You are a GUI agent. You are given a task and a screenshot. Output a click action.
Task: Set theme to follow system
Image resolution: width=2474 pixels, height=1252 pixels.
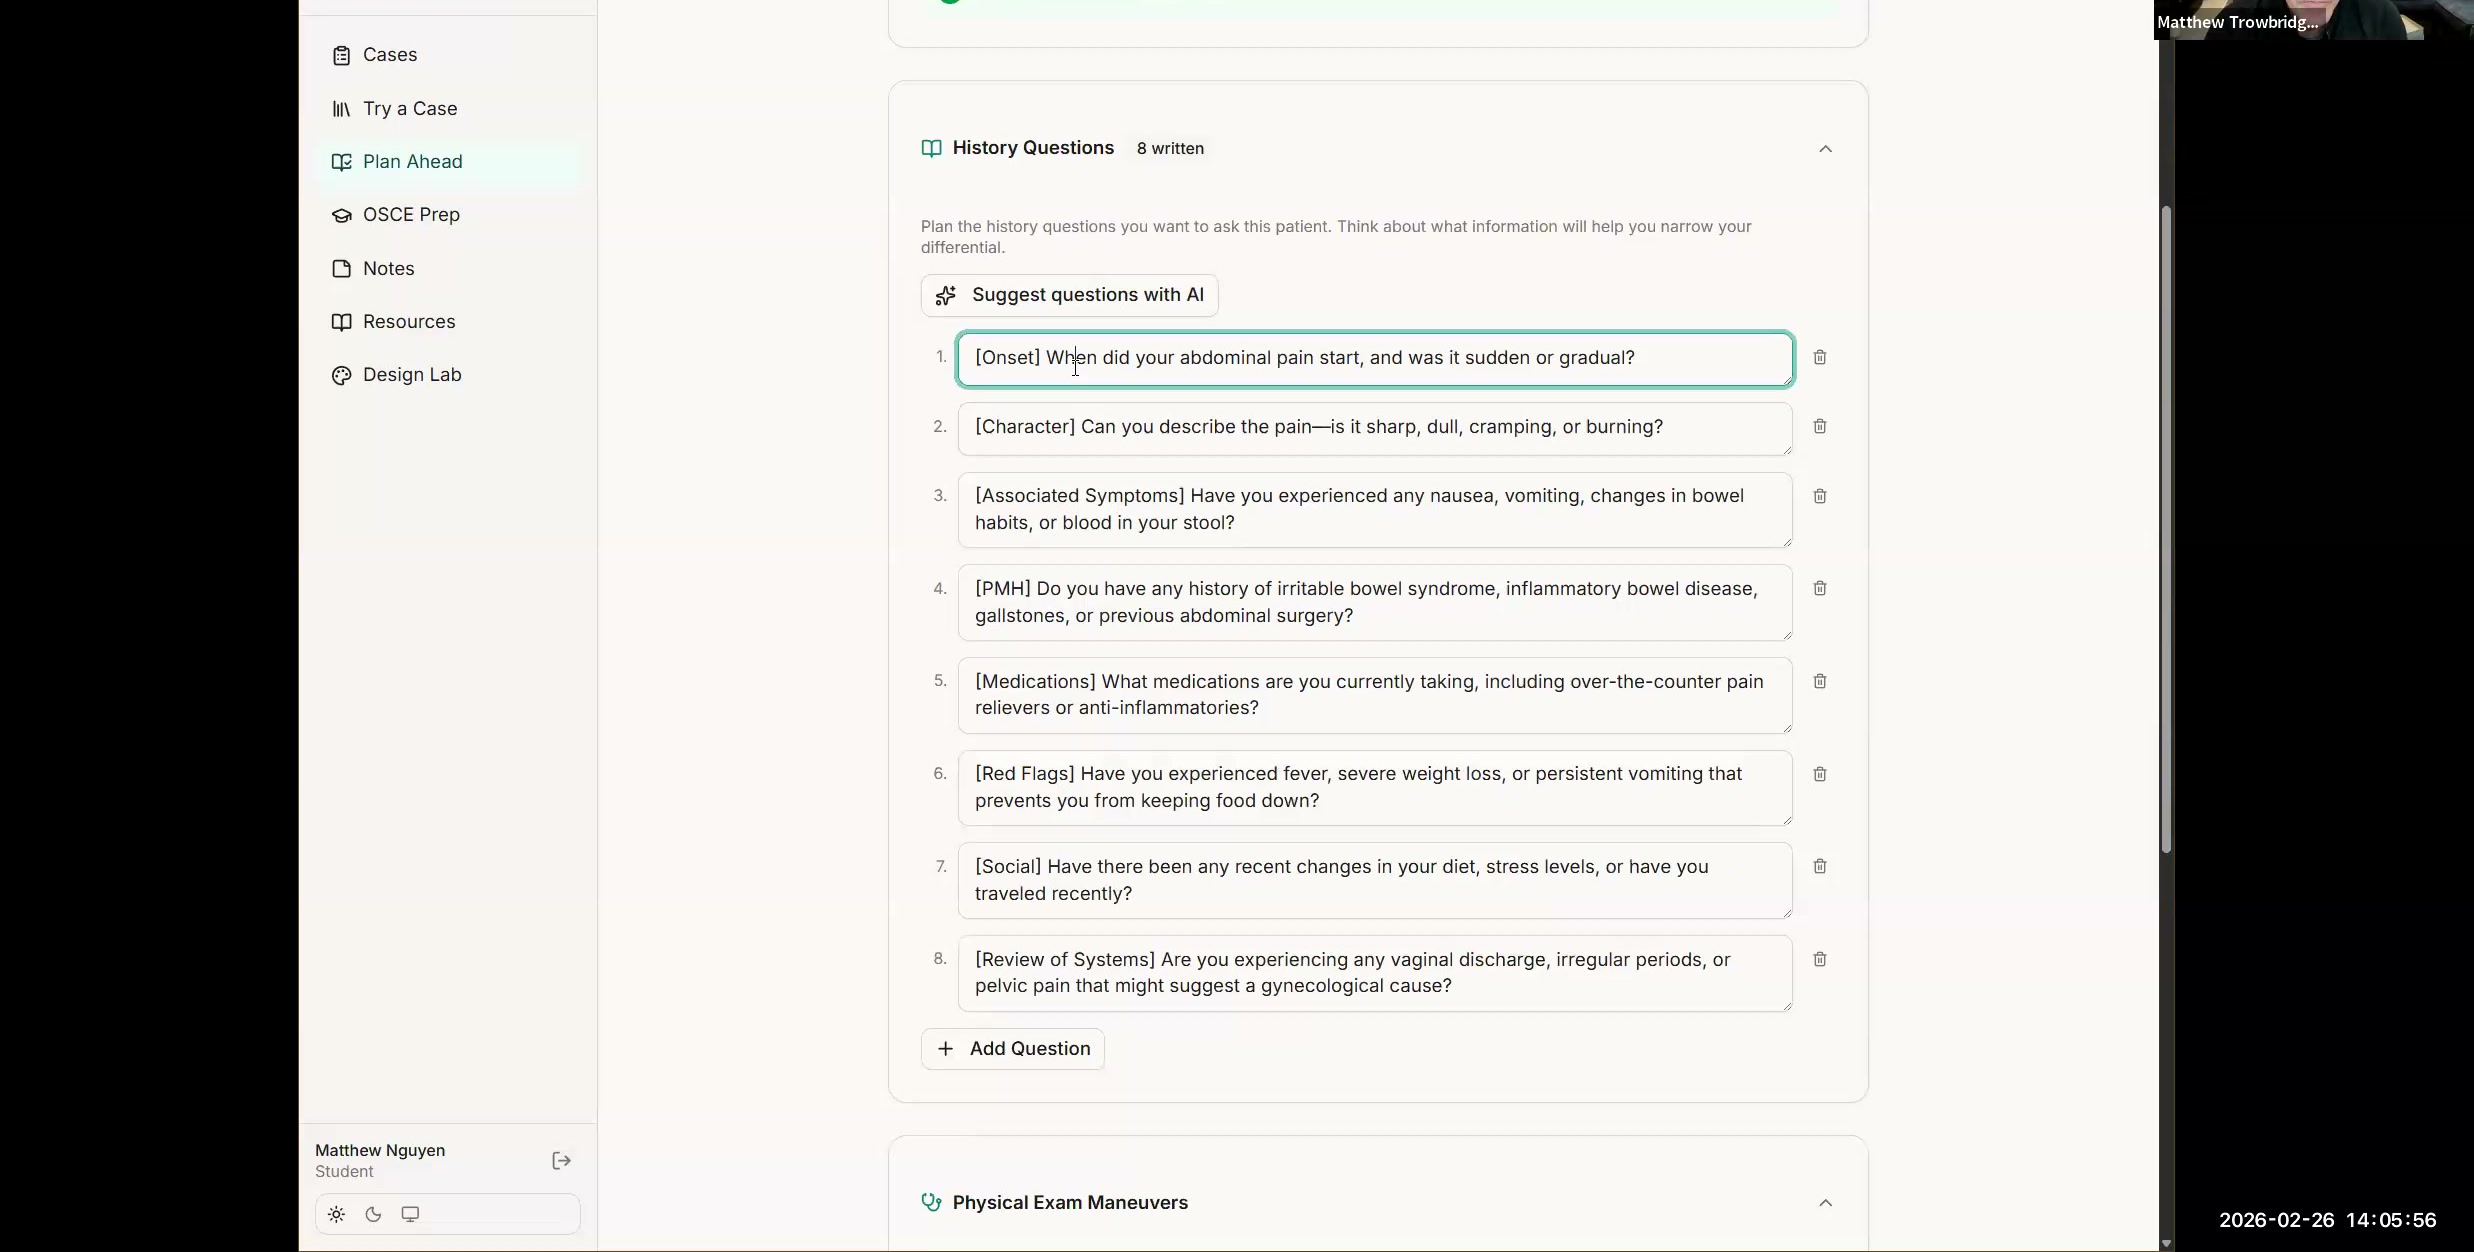point(410,1213)
